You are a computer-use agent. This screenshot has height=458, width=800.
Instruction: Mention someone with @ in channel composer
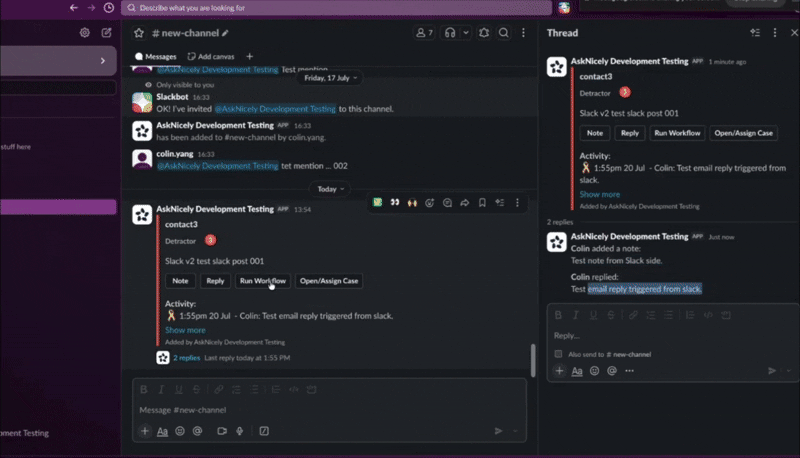(197, 431)
